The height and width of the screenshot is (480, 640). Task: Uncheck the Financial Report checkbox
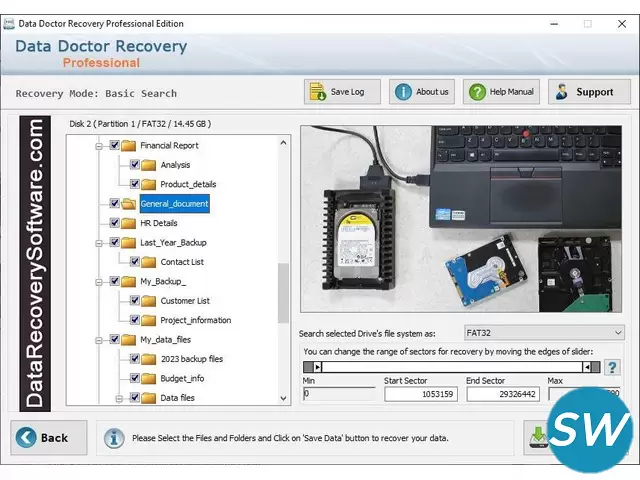point(114,146)
